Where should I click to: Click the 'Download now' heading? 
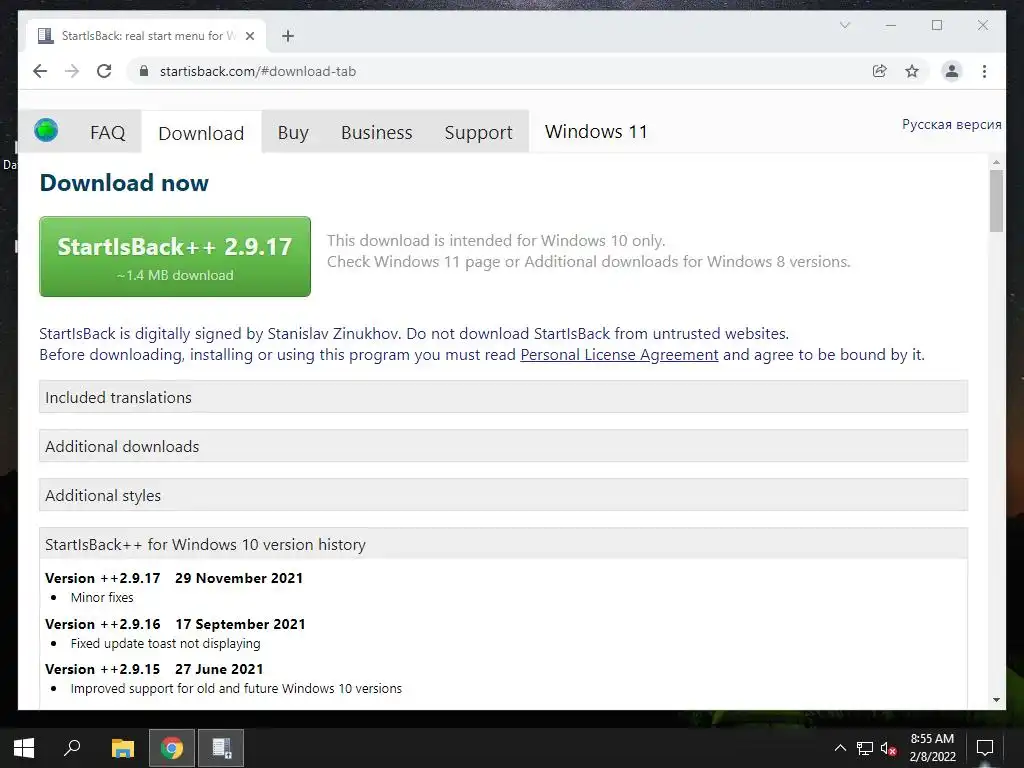(124, 183)
